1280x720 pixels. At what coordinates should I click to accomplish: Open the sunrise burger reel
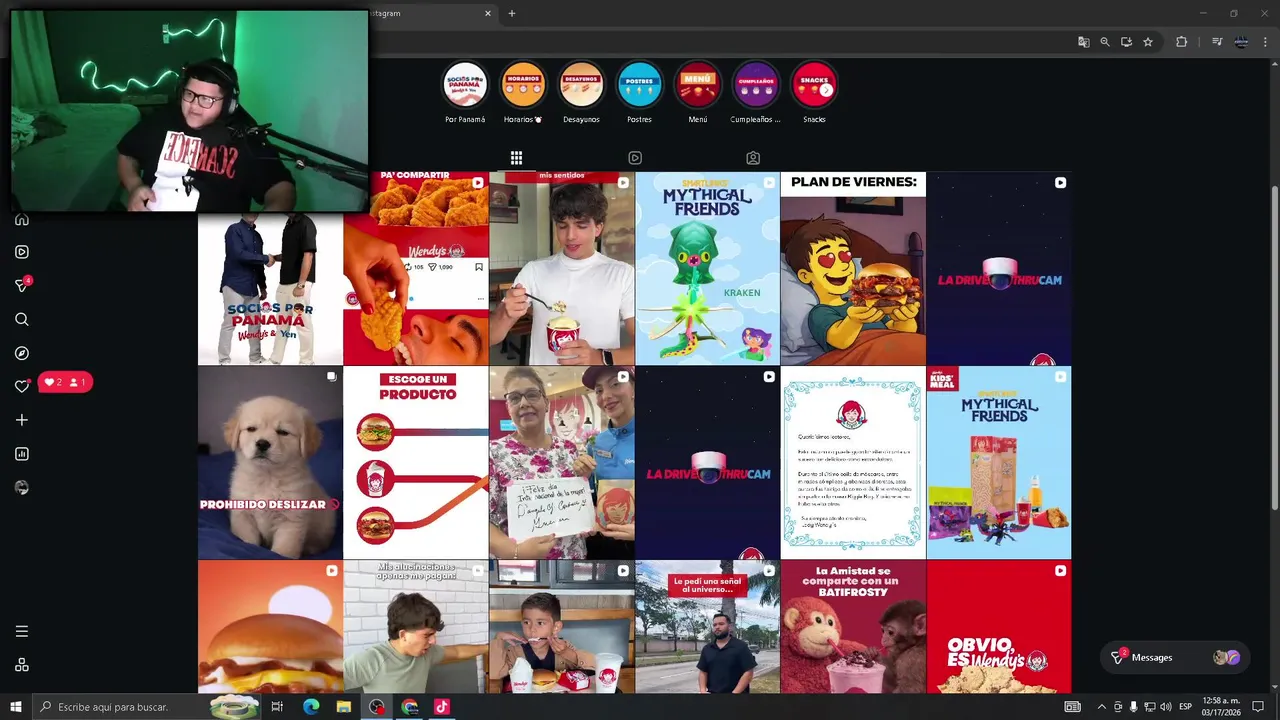pyautogui.click(x=270, y=626)
